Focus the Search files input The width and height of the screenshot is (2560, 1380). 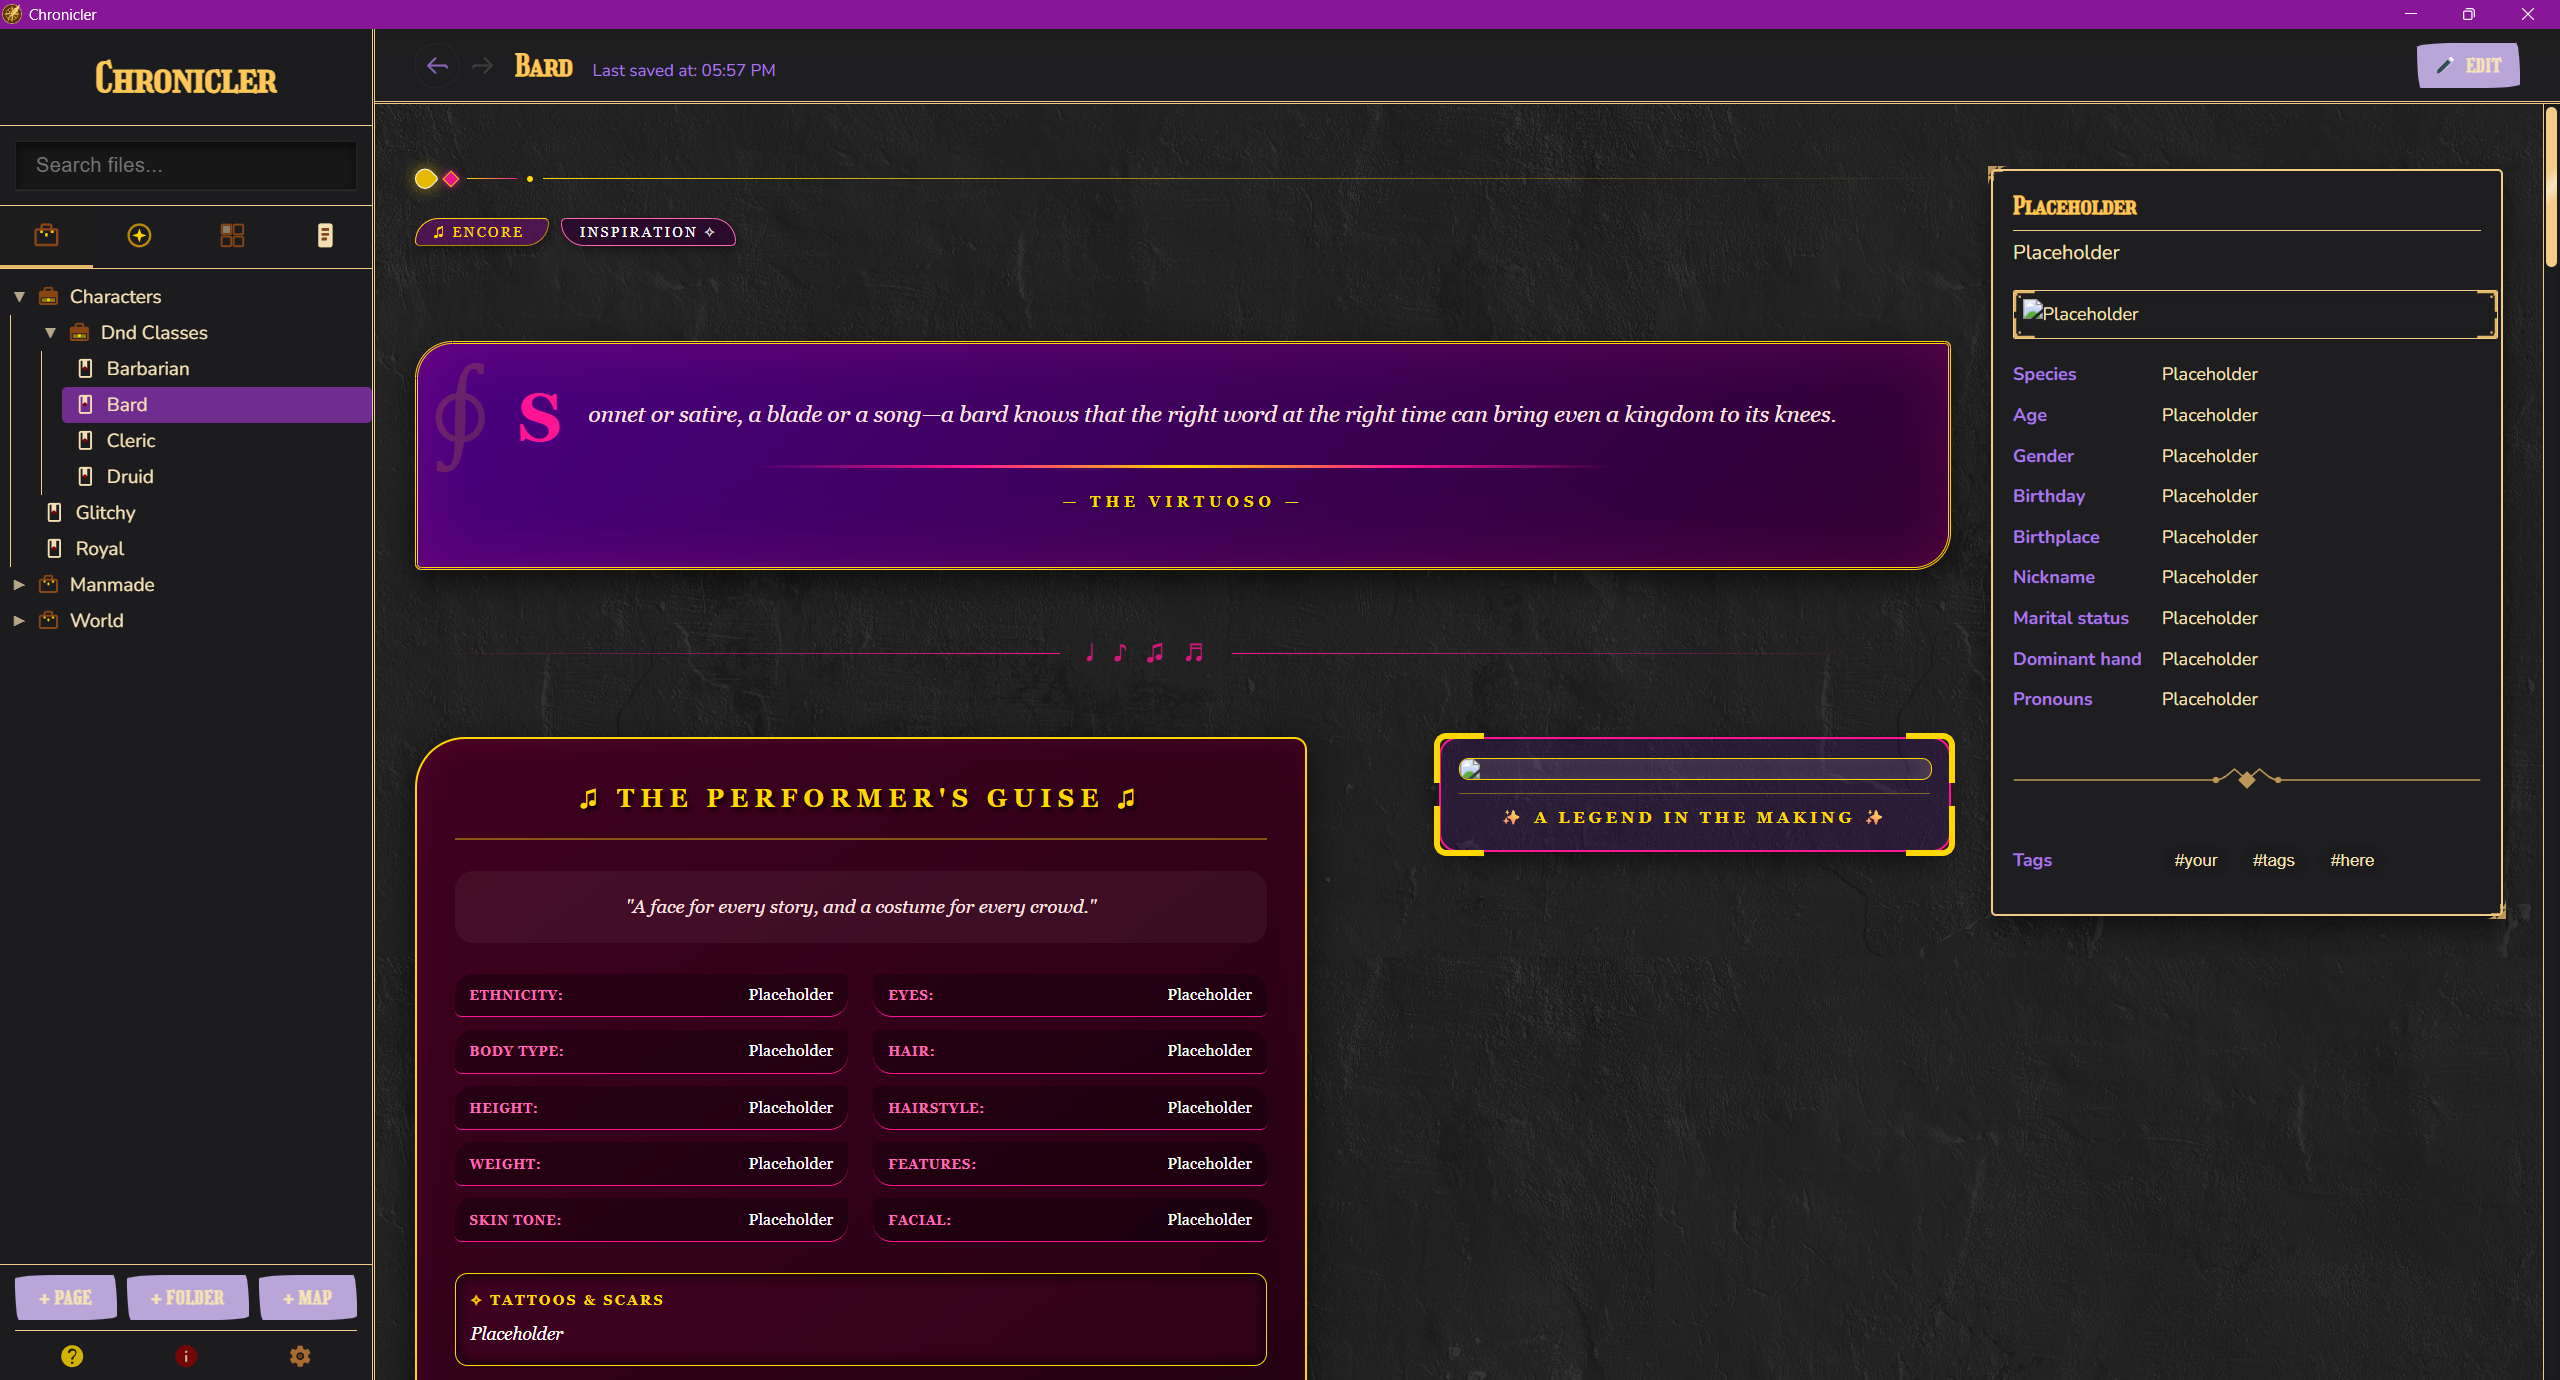186,165
